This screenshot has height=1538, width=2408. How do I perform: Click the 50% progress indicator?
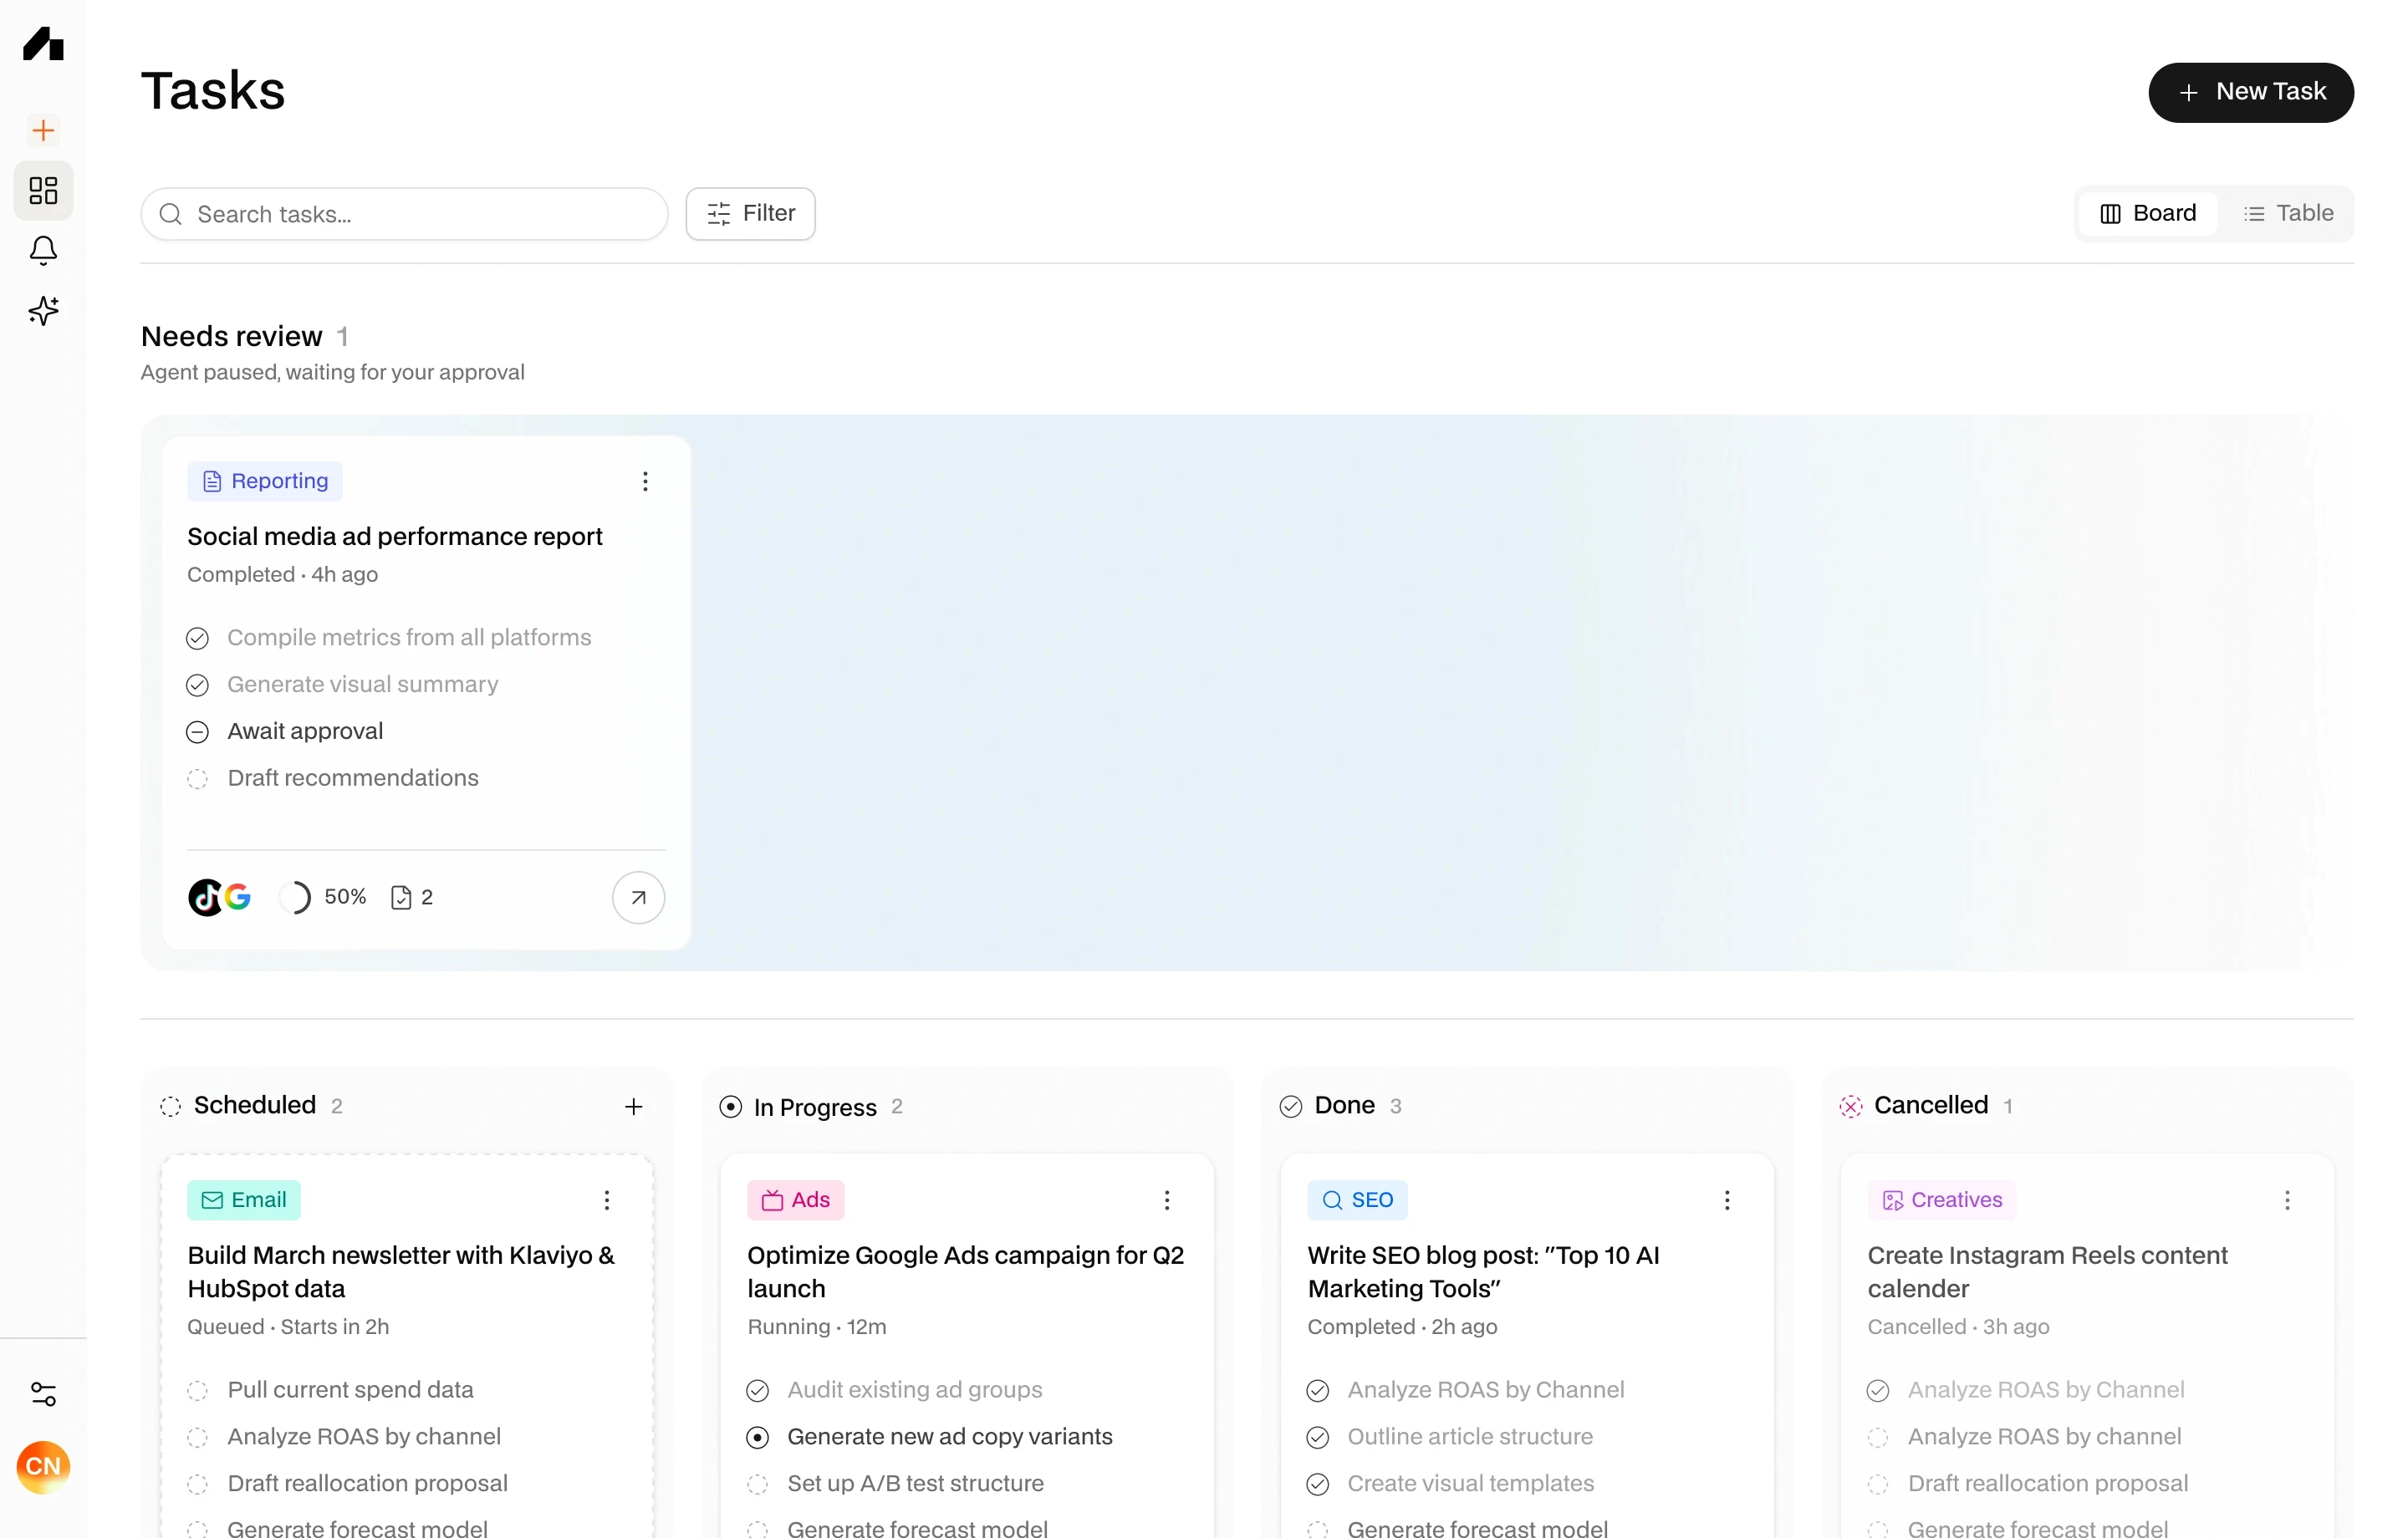[x=322, y=897]
